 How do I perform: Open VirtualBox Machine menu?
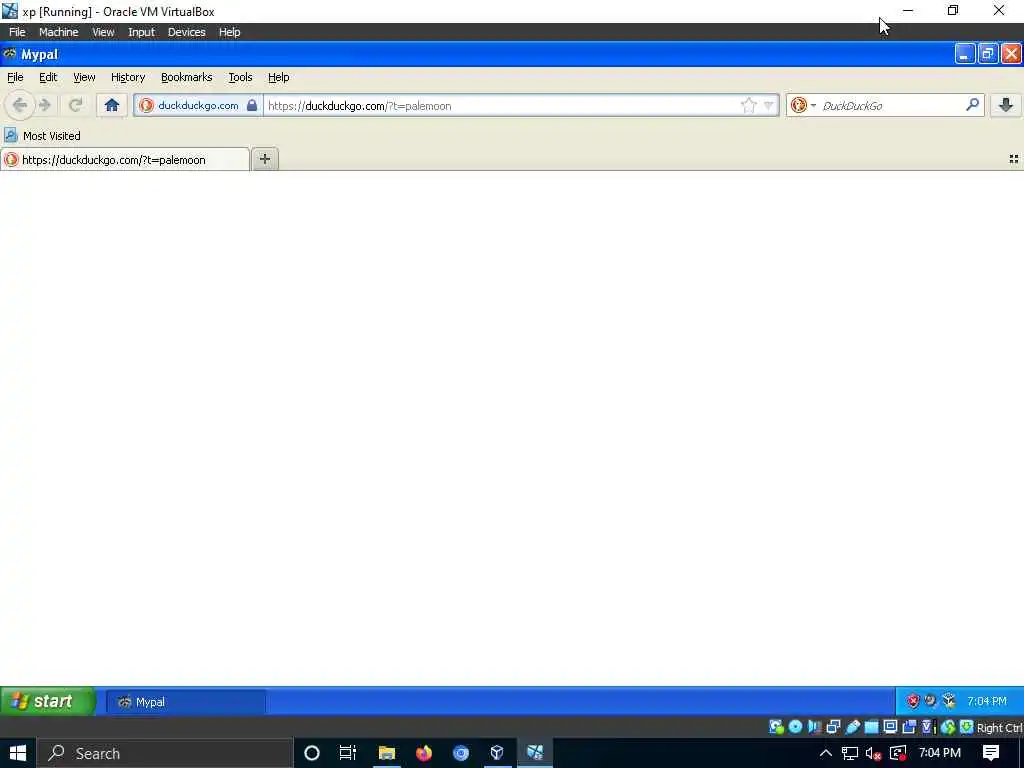(x=58, y=32)
